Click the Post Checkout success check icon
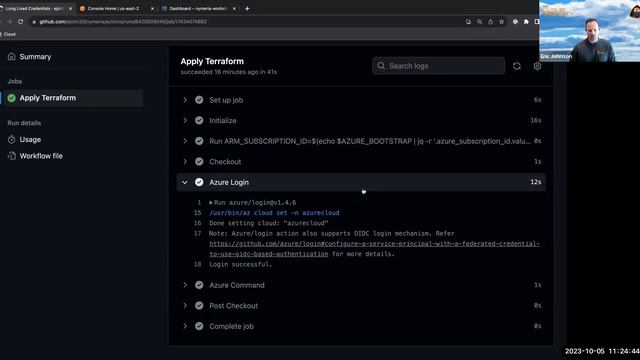The image size is (640, 360). (199, 306)
